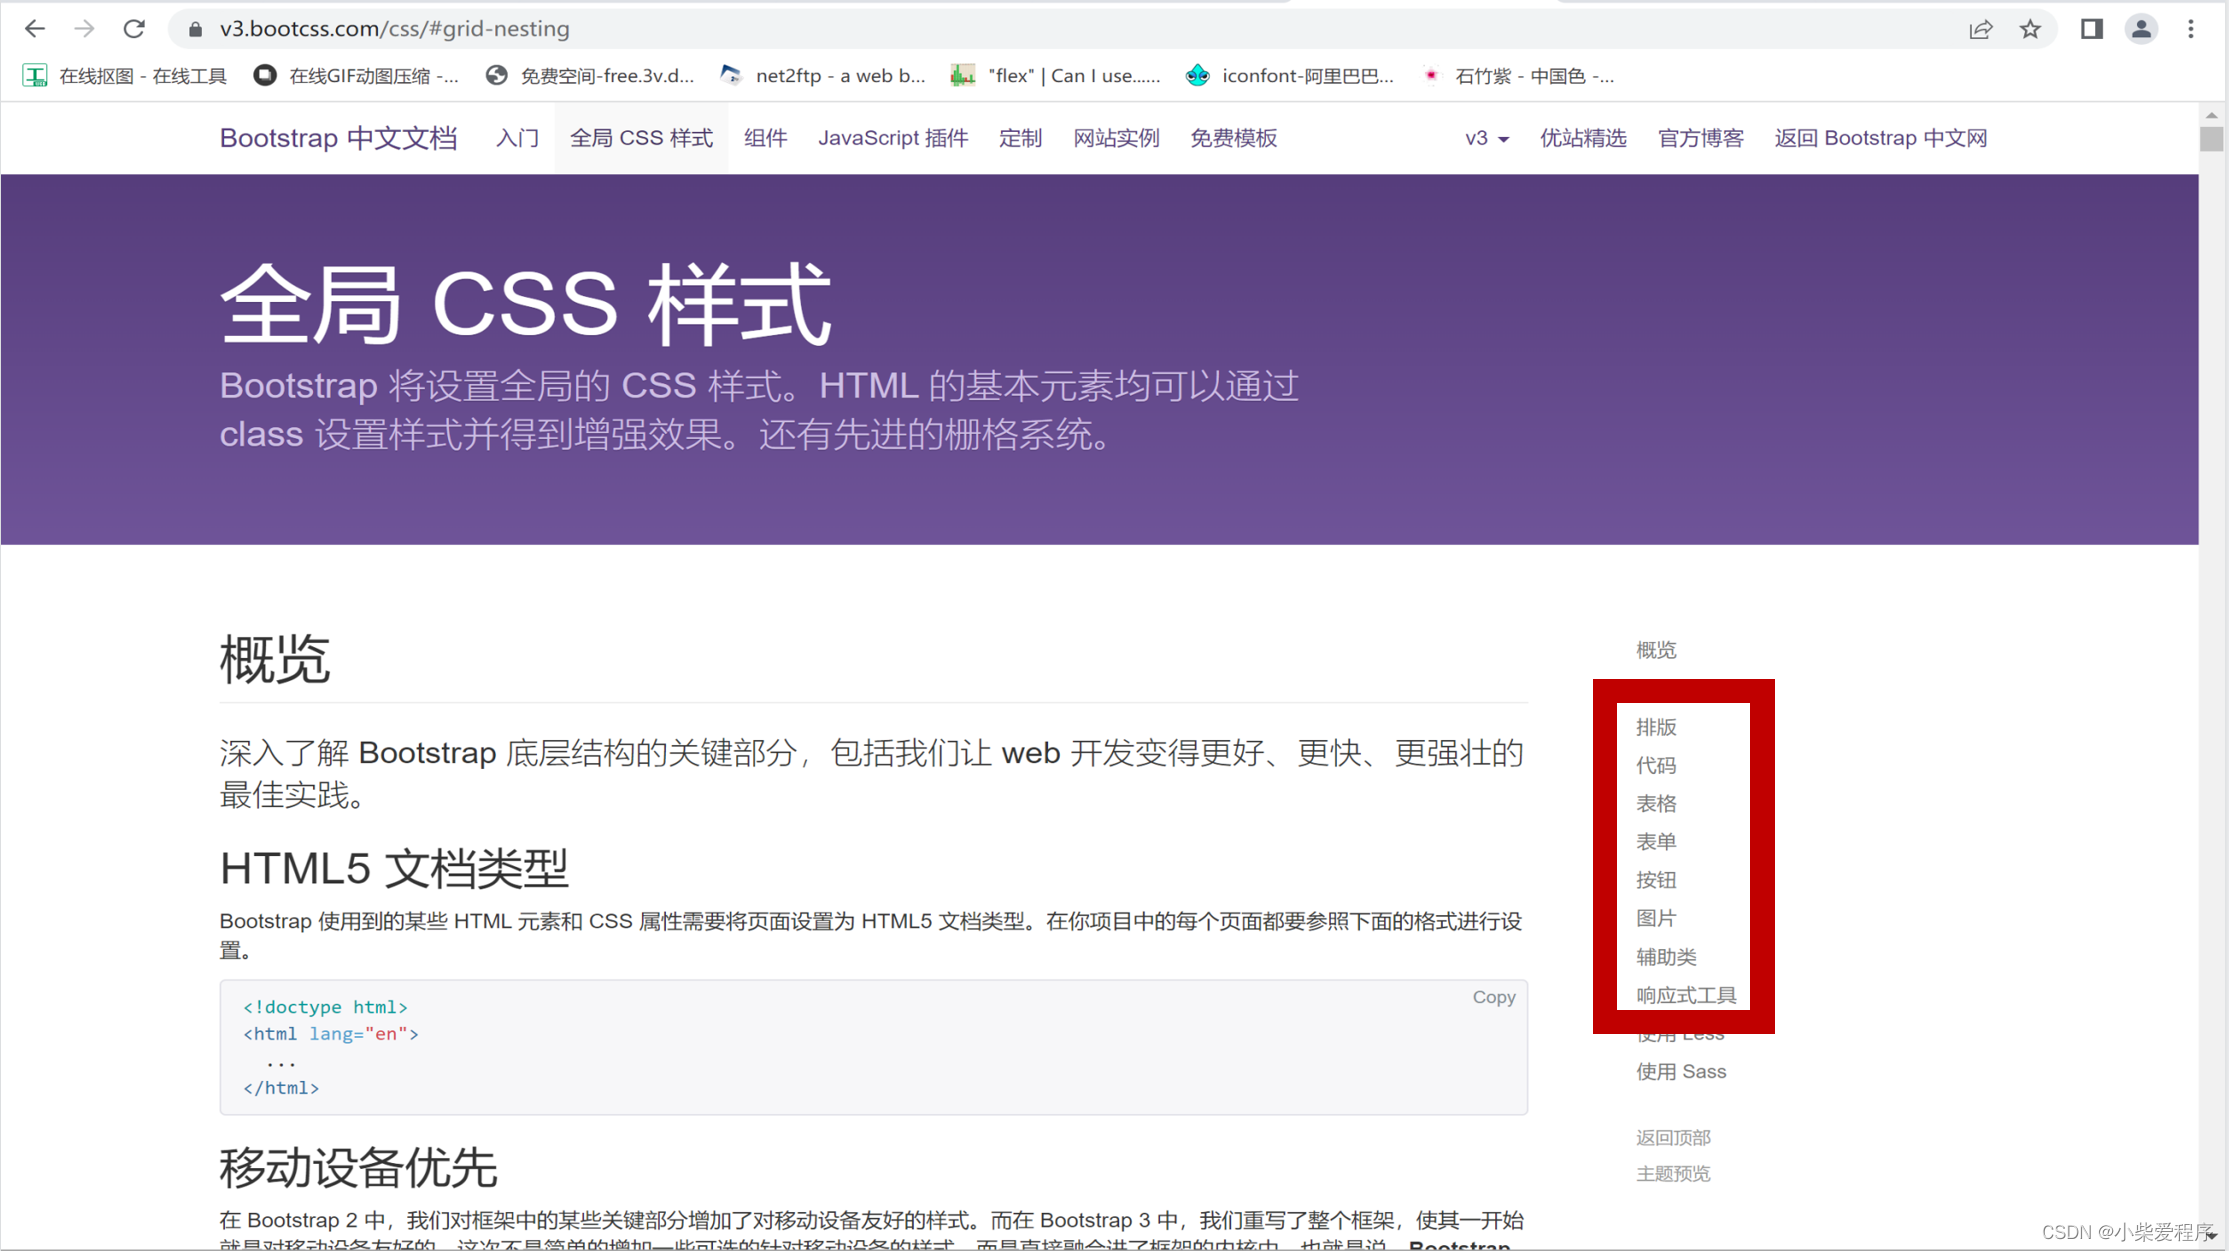2229x1251 pixels.
Task: Jump to 表单 in sidebar
Action: pos(1656,841)
